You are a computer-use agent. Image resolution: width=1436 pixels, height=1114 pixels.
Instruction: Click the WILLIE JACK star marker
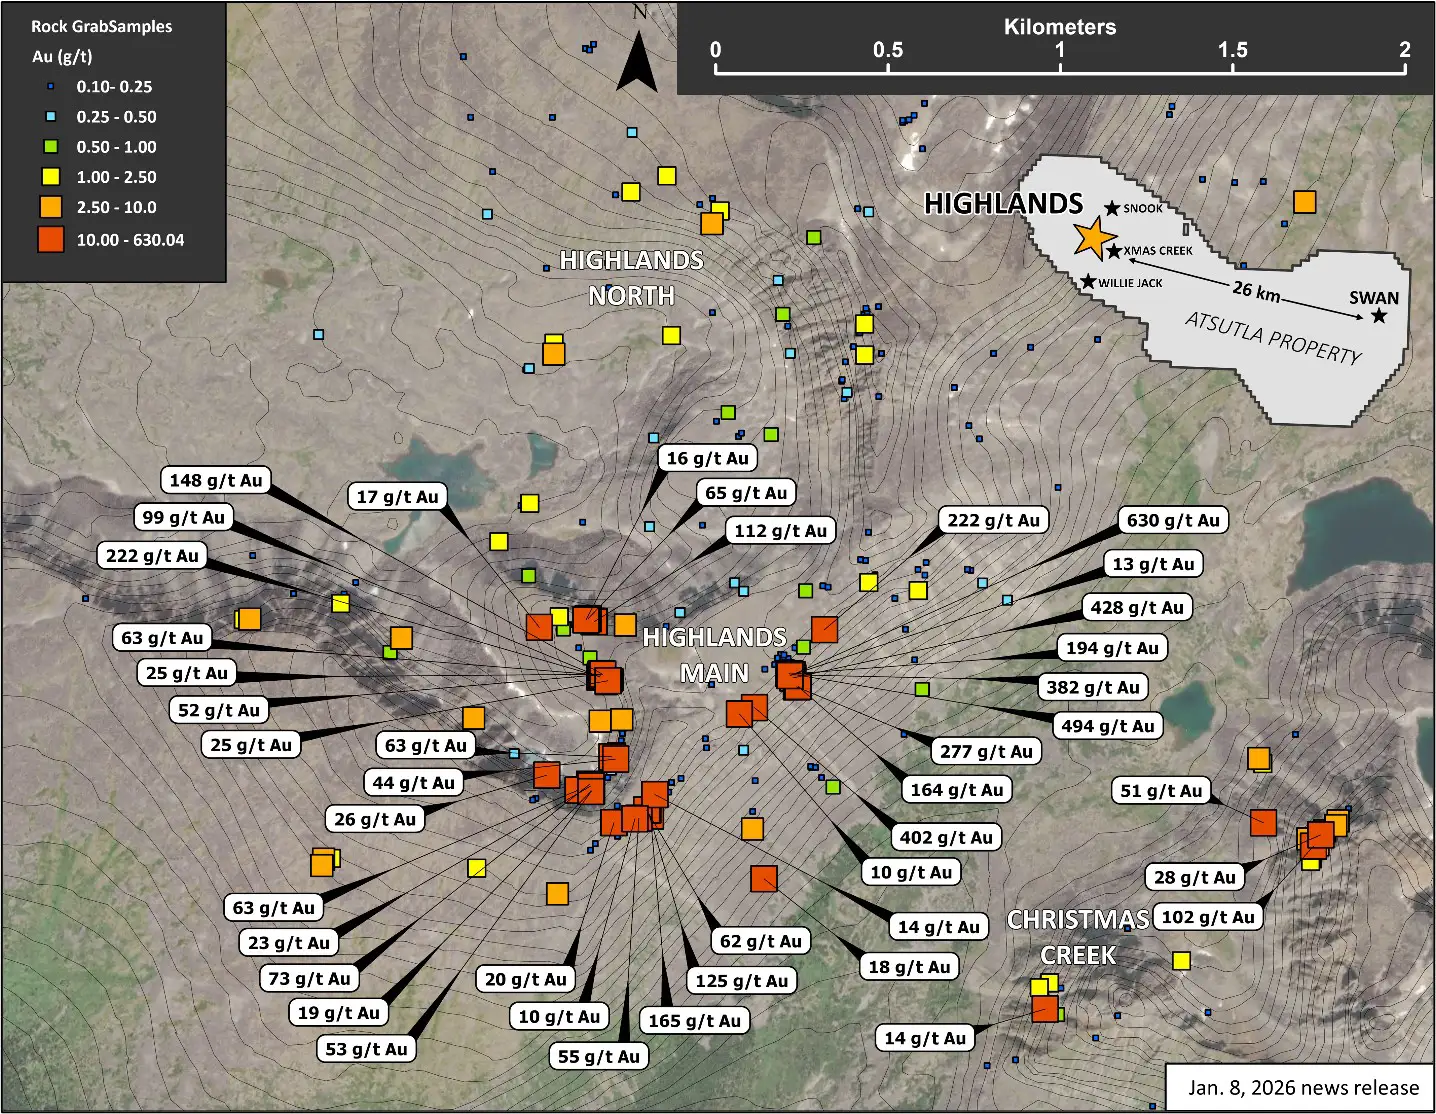click(x=1088, y=282)
